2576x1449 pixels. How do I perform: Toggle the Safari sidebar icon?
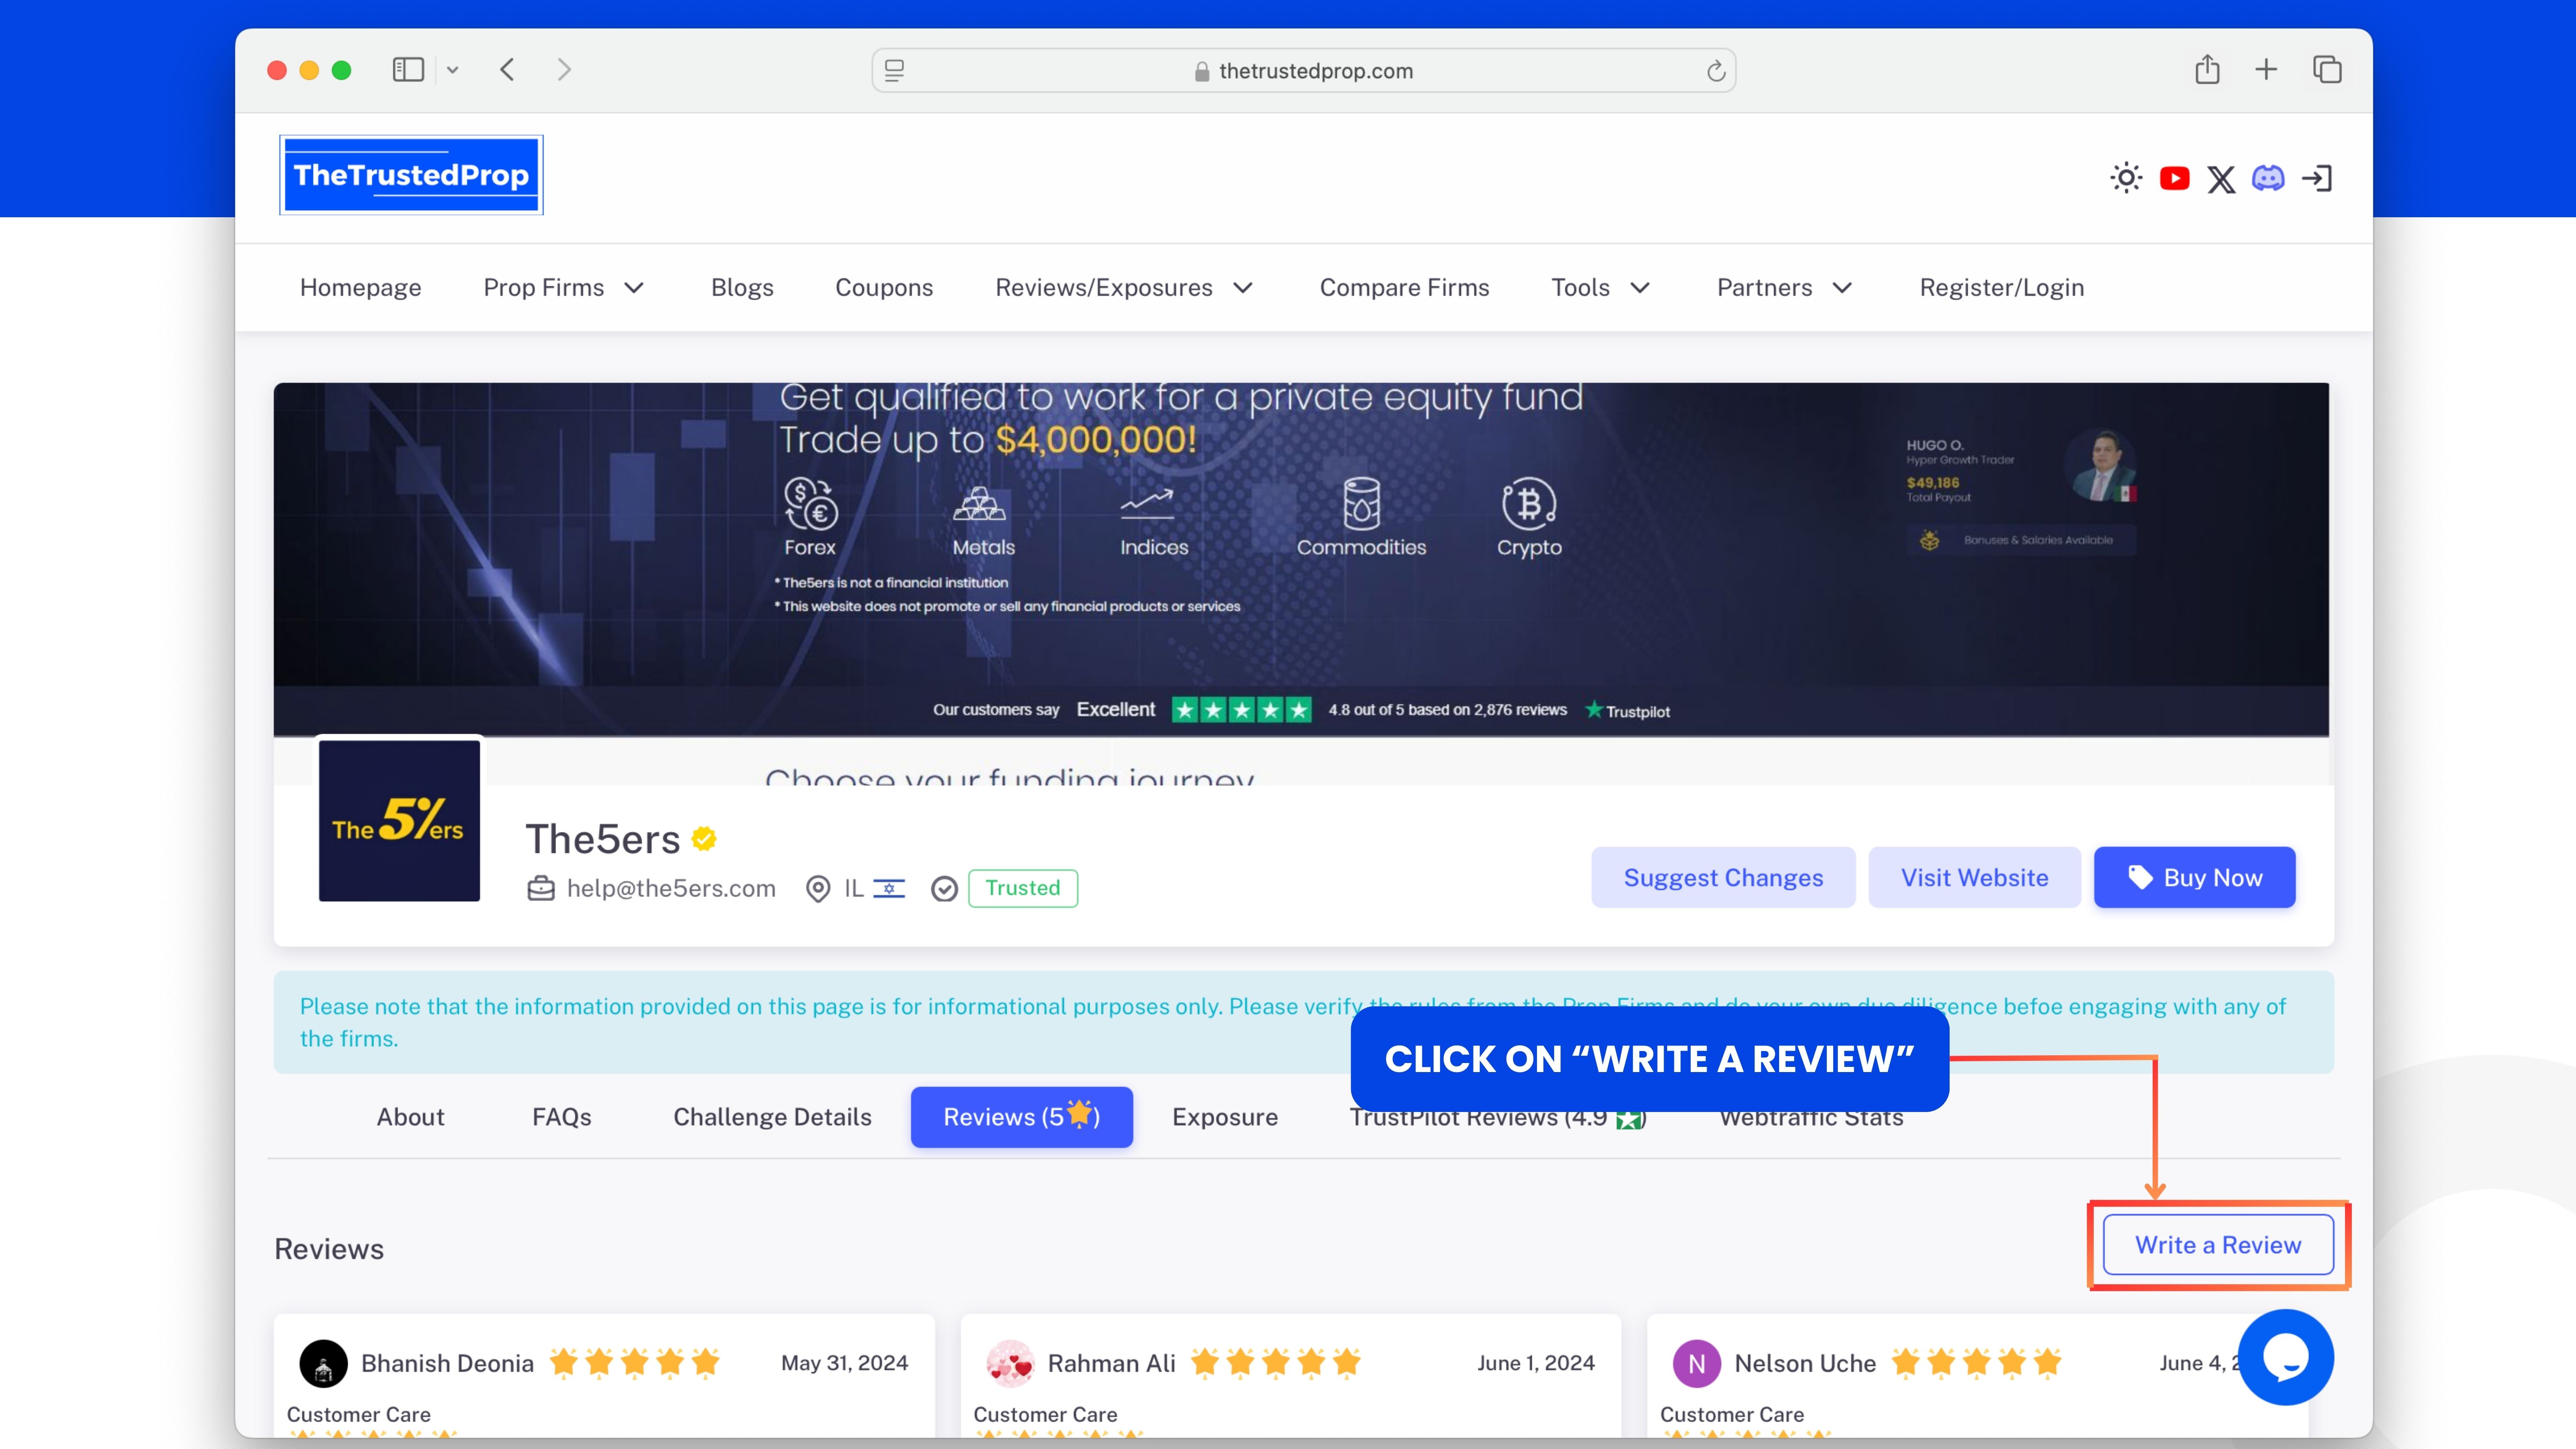408,70
